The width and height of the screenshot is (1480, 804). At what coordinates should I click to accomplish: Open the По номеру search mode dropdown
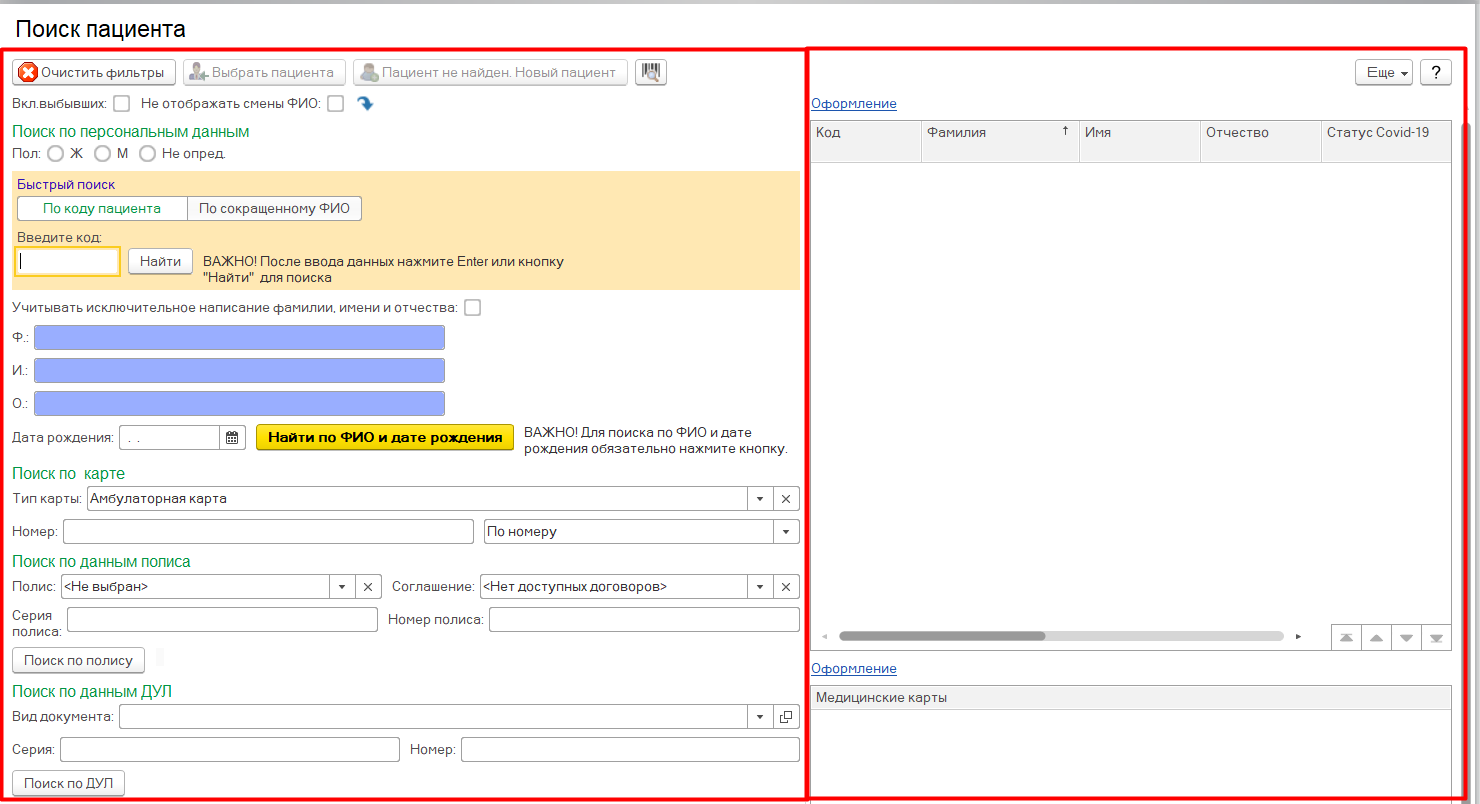[785, 532]
